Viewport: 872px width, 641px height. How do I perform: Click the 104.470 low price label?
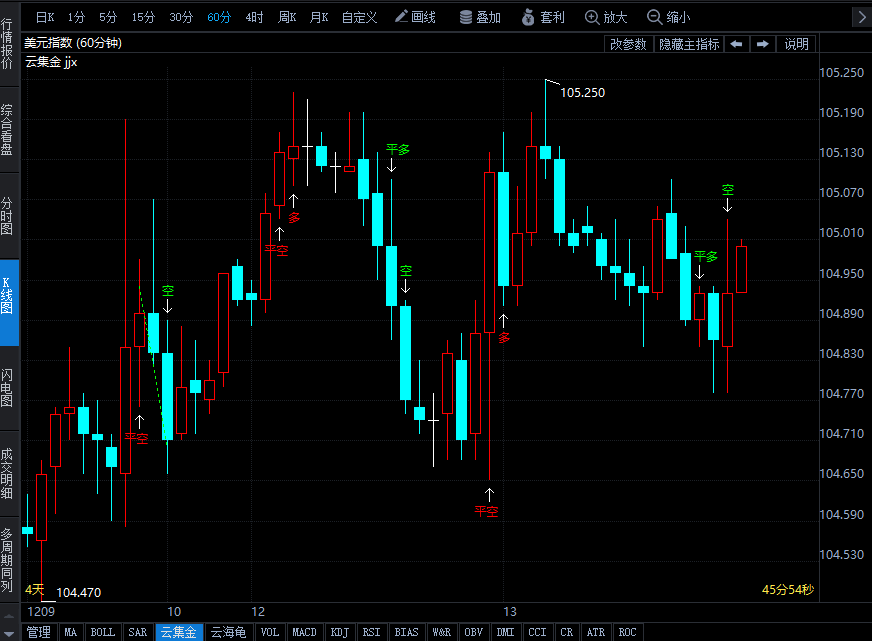(x=78, y=593)
